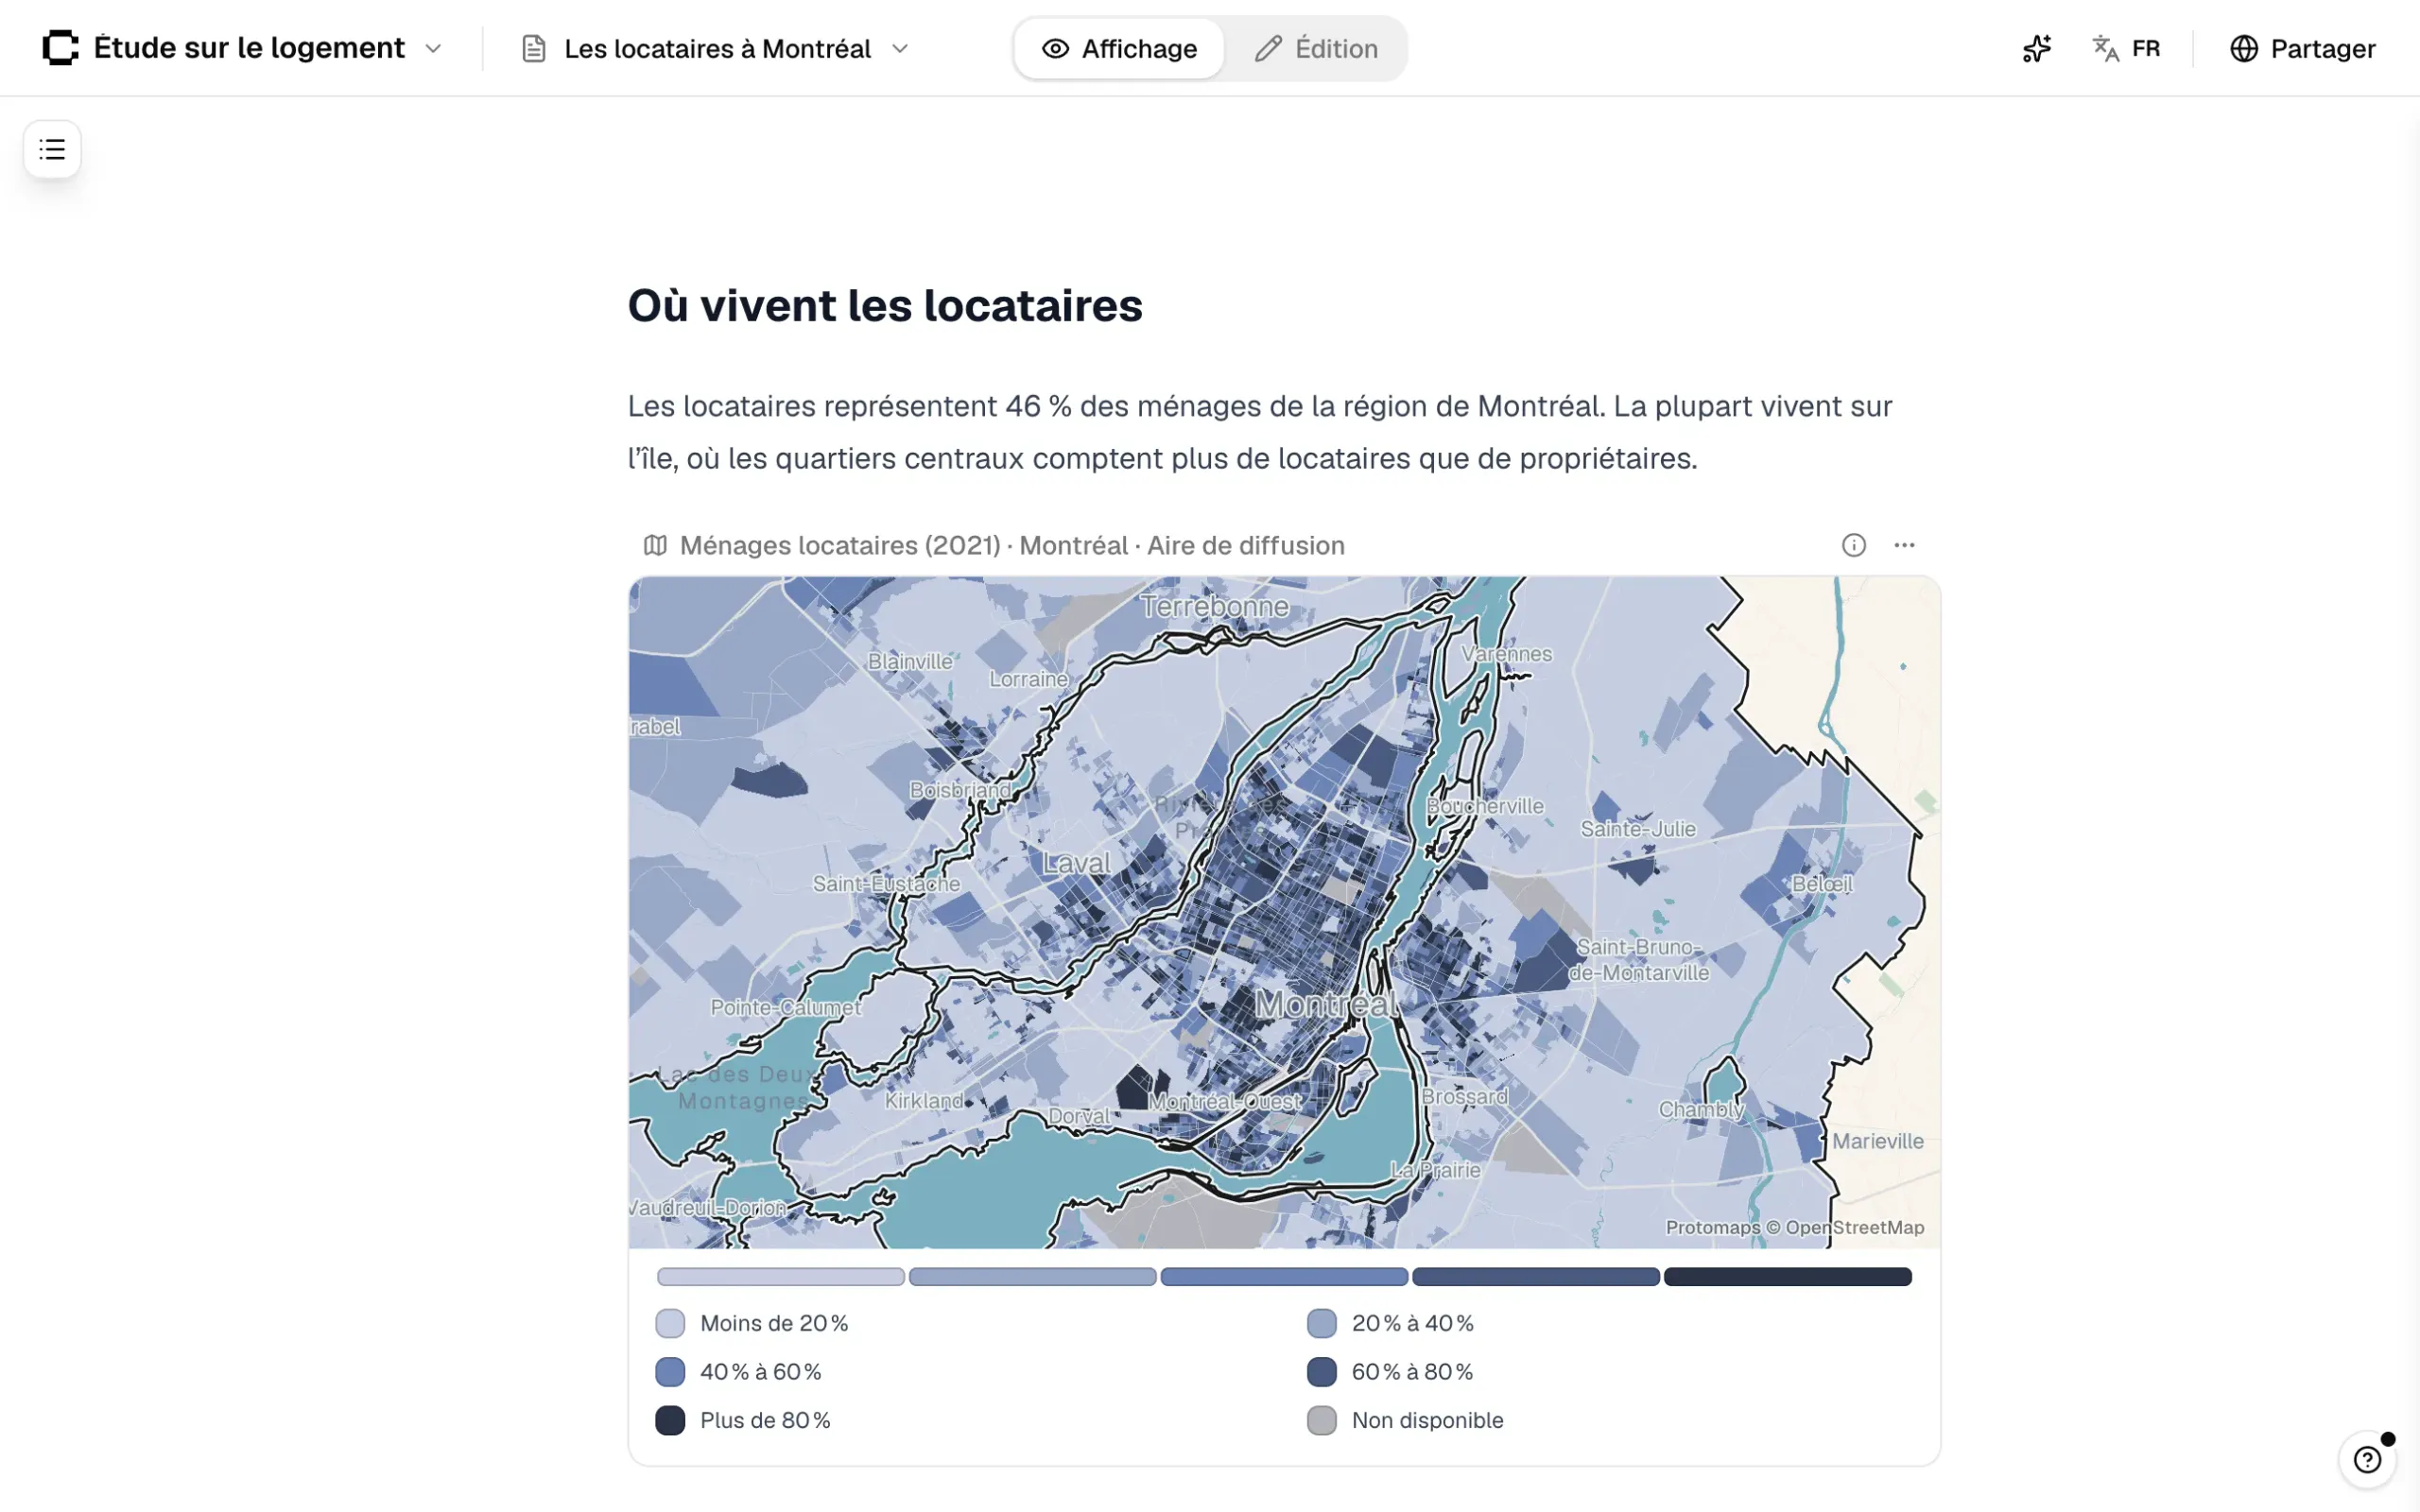The height and width of the screenshot is (1512, 2420).
Task: Click the Montréal label on the map
Action: (x=1326, y=1004)
